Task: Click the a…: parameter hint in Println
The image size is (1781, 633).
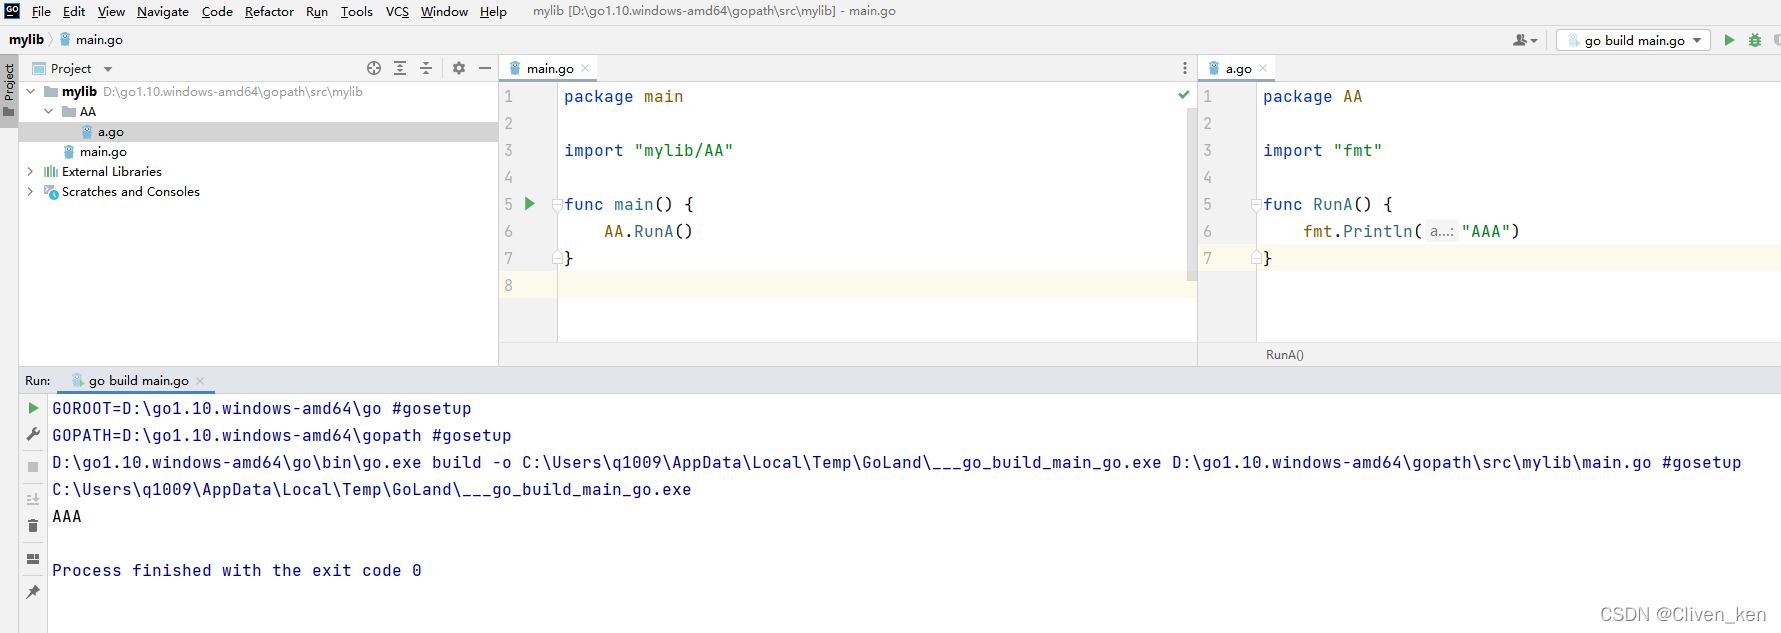Action: coord(1441,231)
